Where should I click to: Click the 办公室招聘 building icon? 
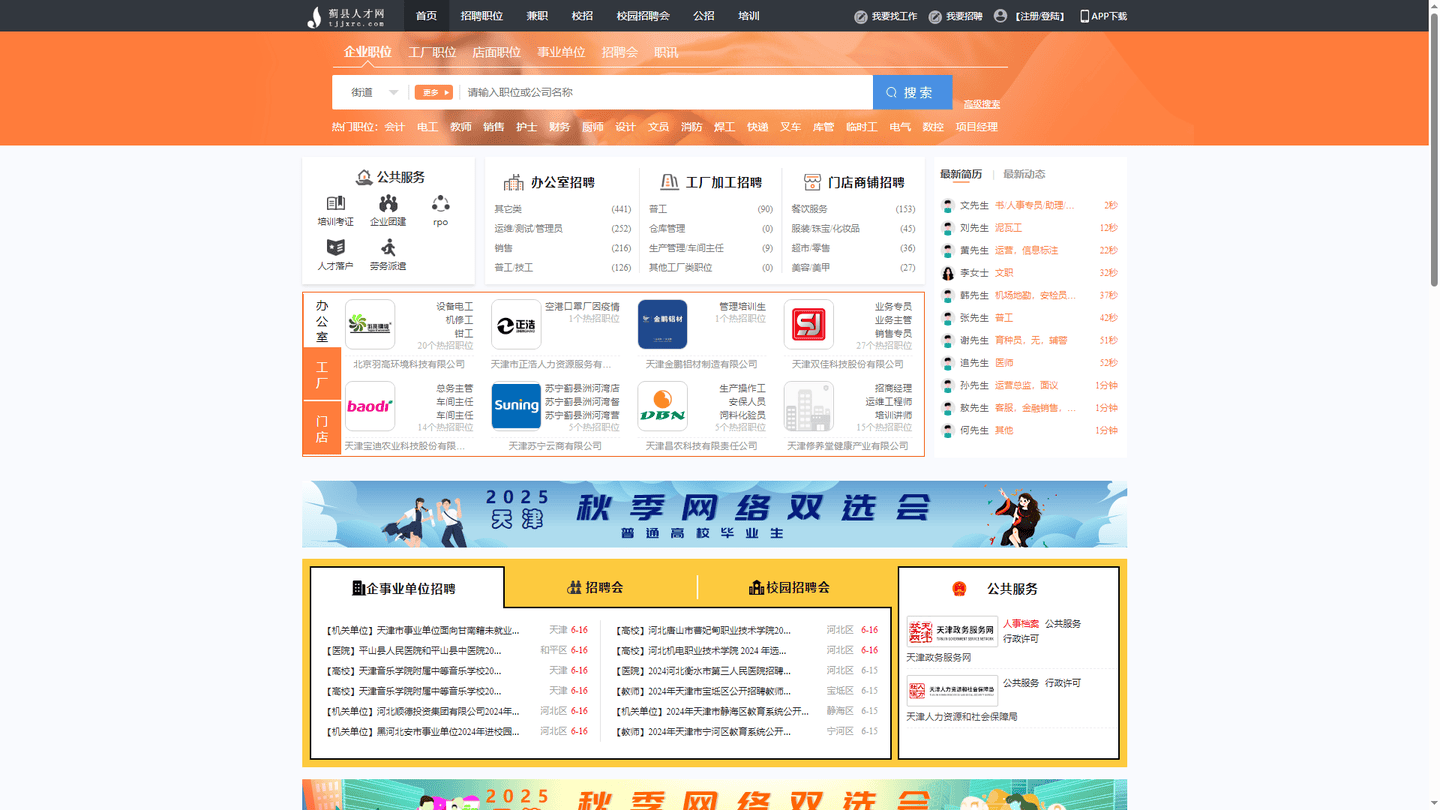point(514,182)
